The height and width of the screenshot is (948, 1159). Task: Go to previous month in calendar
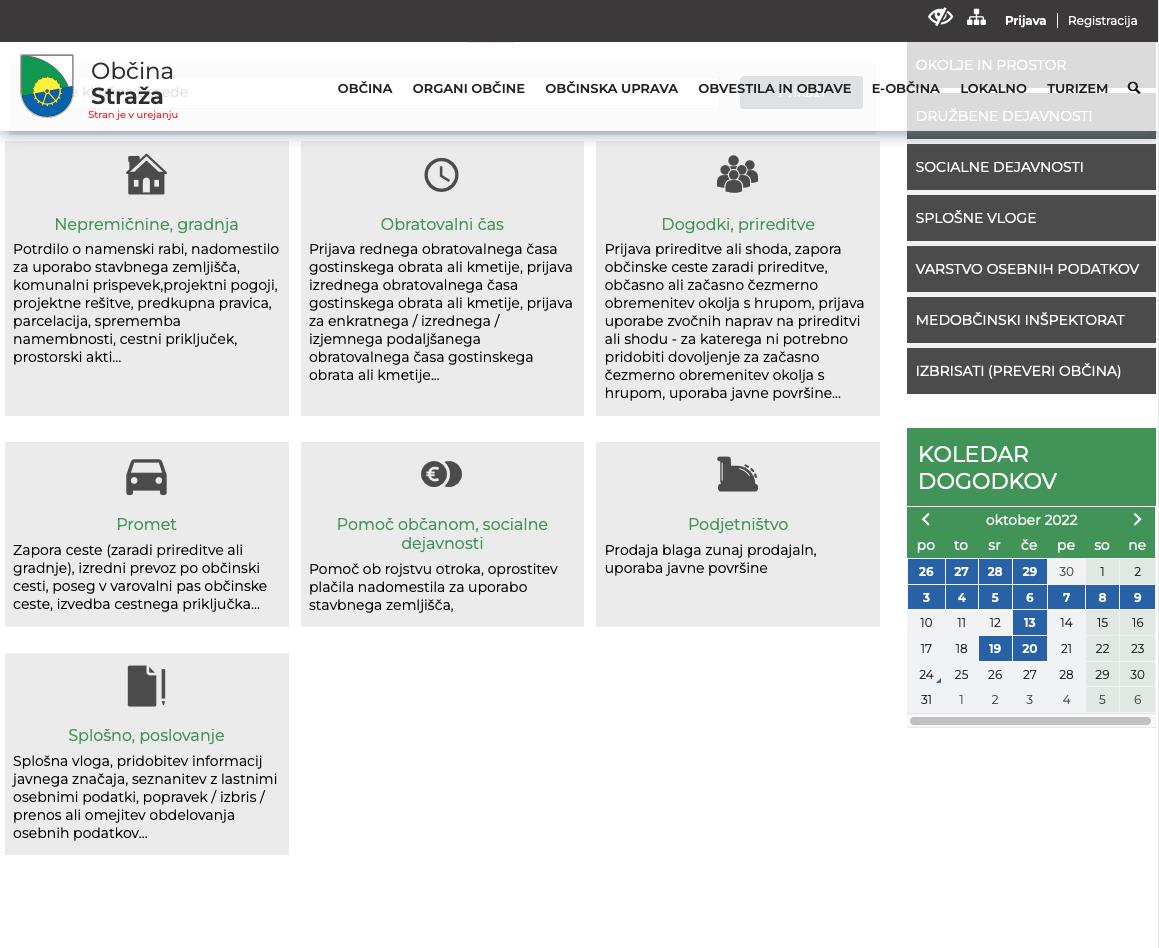click(925, 519)
